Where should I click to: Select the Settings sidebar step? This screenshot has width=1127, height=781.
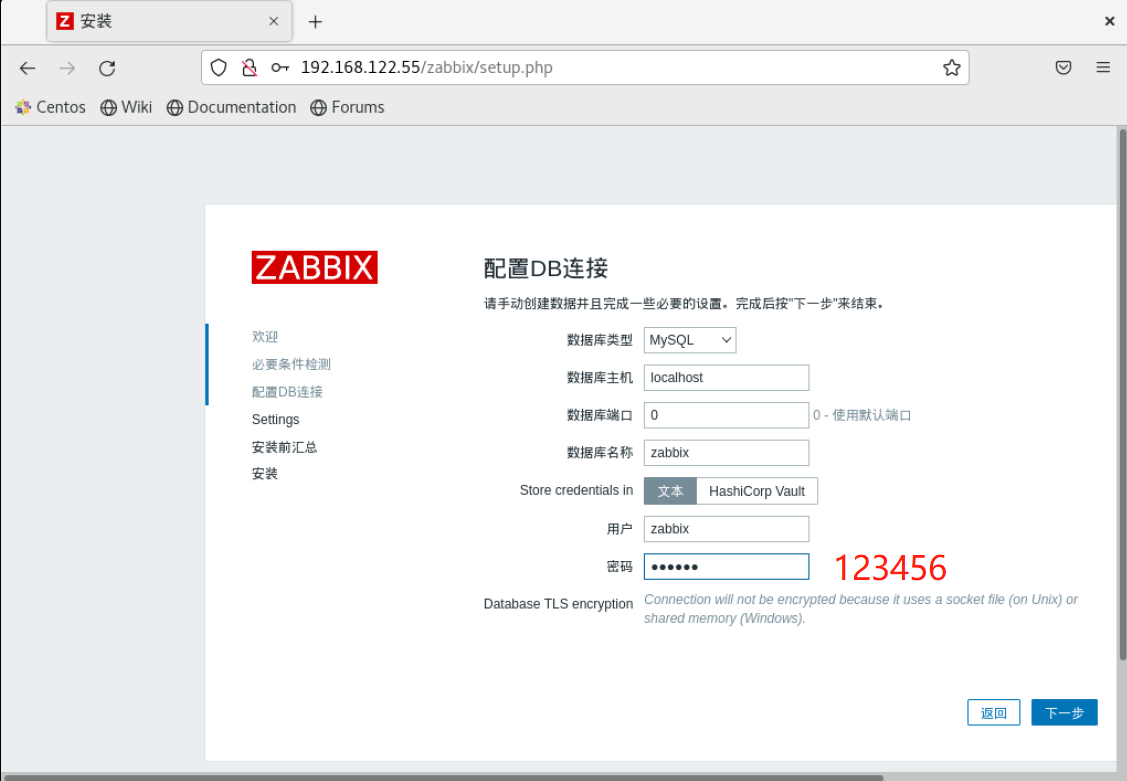point(275,420)
